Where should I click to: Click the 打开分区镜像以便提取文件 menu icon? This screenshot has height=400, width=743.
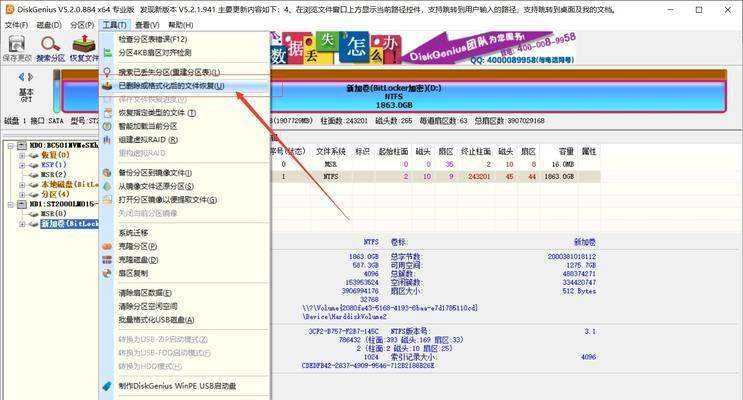[x=108, y=200]
